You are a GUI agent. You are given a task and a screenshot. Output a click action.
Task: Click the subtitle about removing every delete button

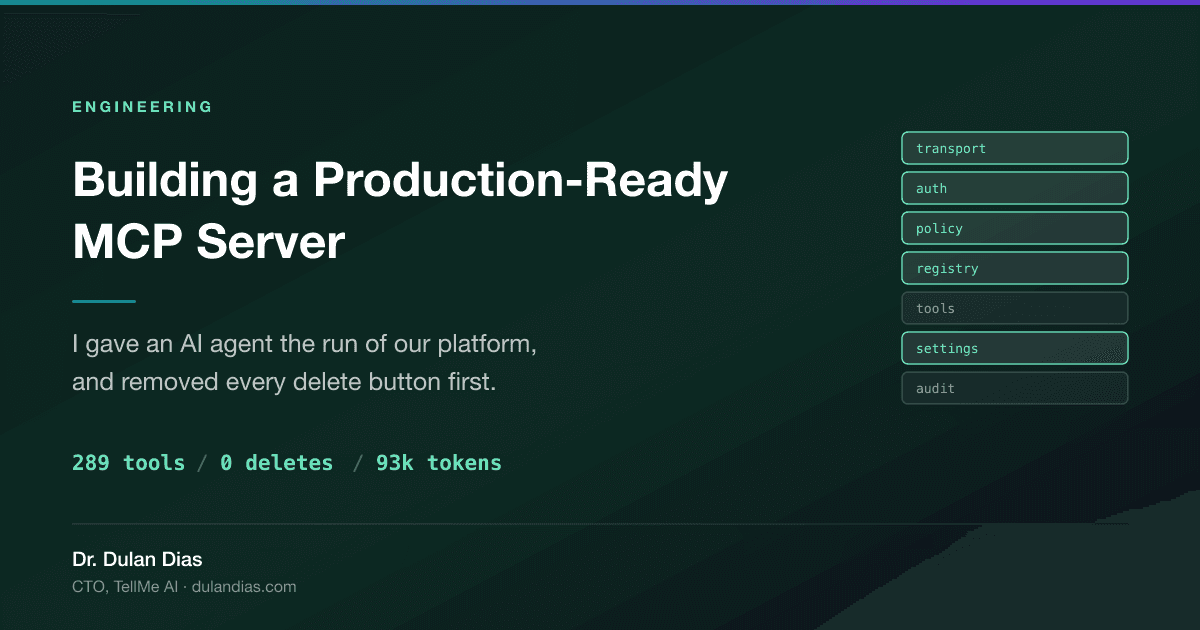click(x=306, y=363)
